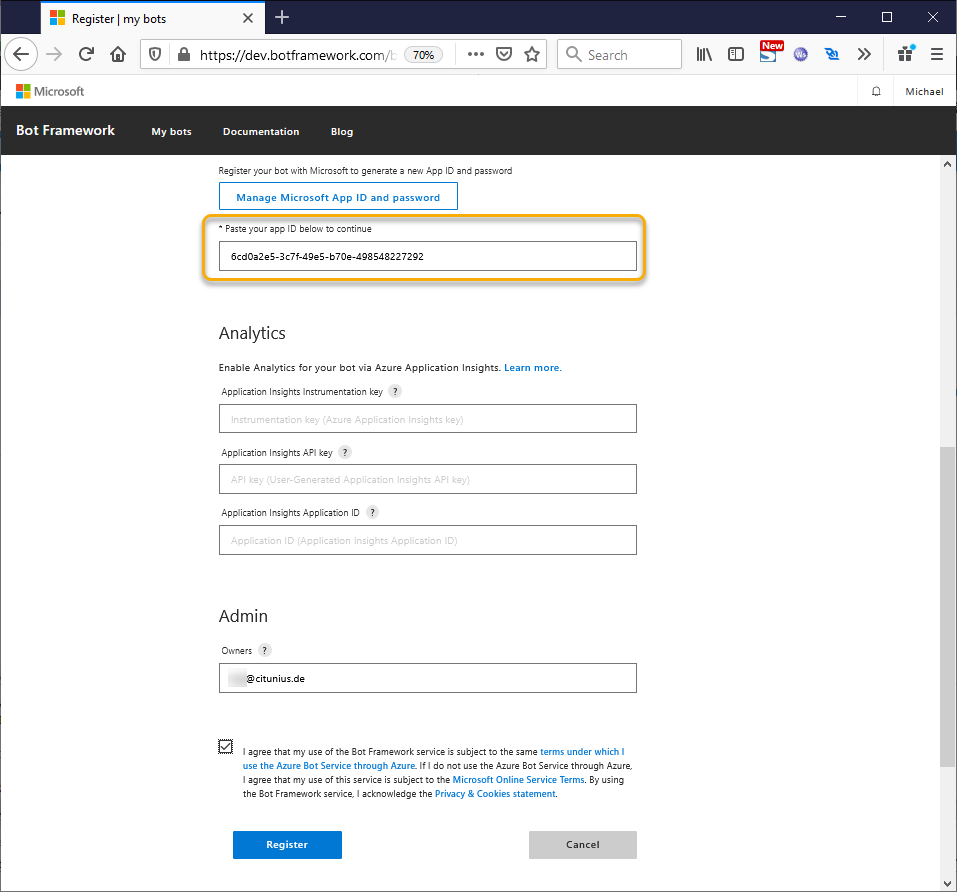Click the tracking protection shield icon
This screenshot has width=957, height=892.
(155, 55)
